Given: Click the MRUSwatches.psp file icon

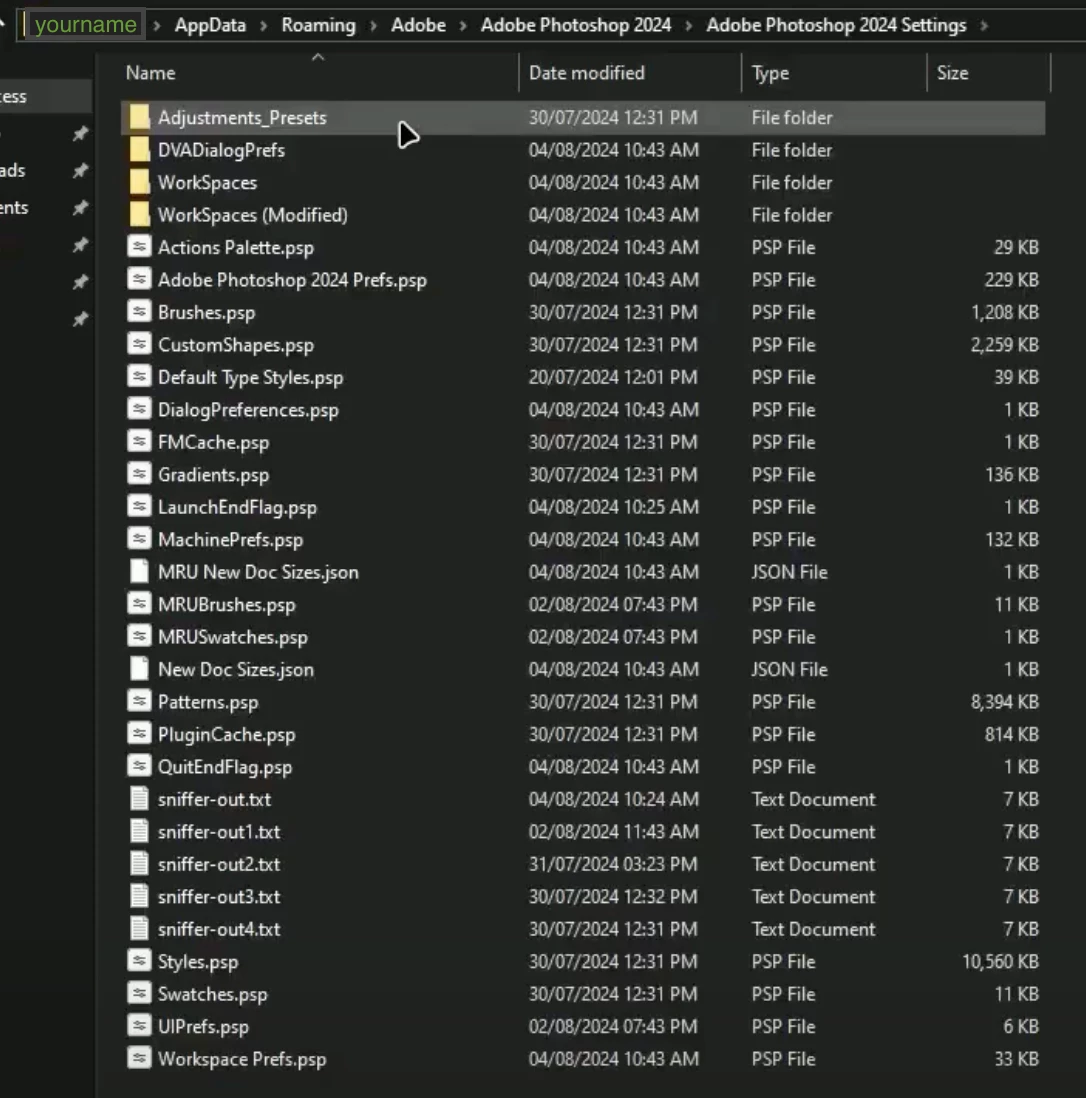Looking at the screenshot, I should tap(139, 636).
